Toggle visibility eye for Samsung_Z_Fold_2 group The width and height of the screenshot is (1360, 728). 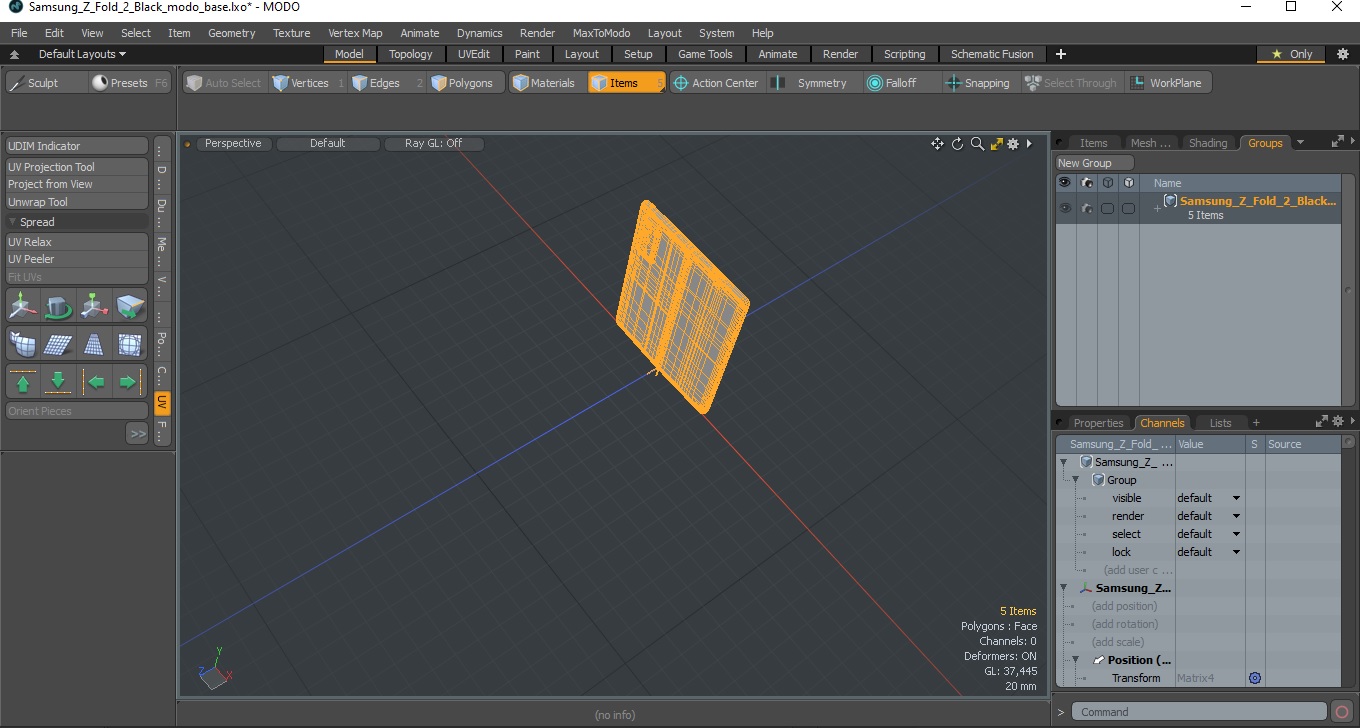pos(1065,208)
